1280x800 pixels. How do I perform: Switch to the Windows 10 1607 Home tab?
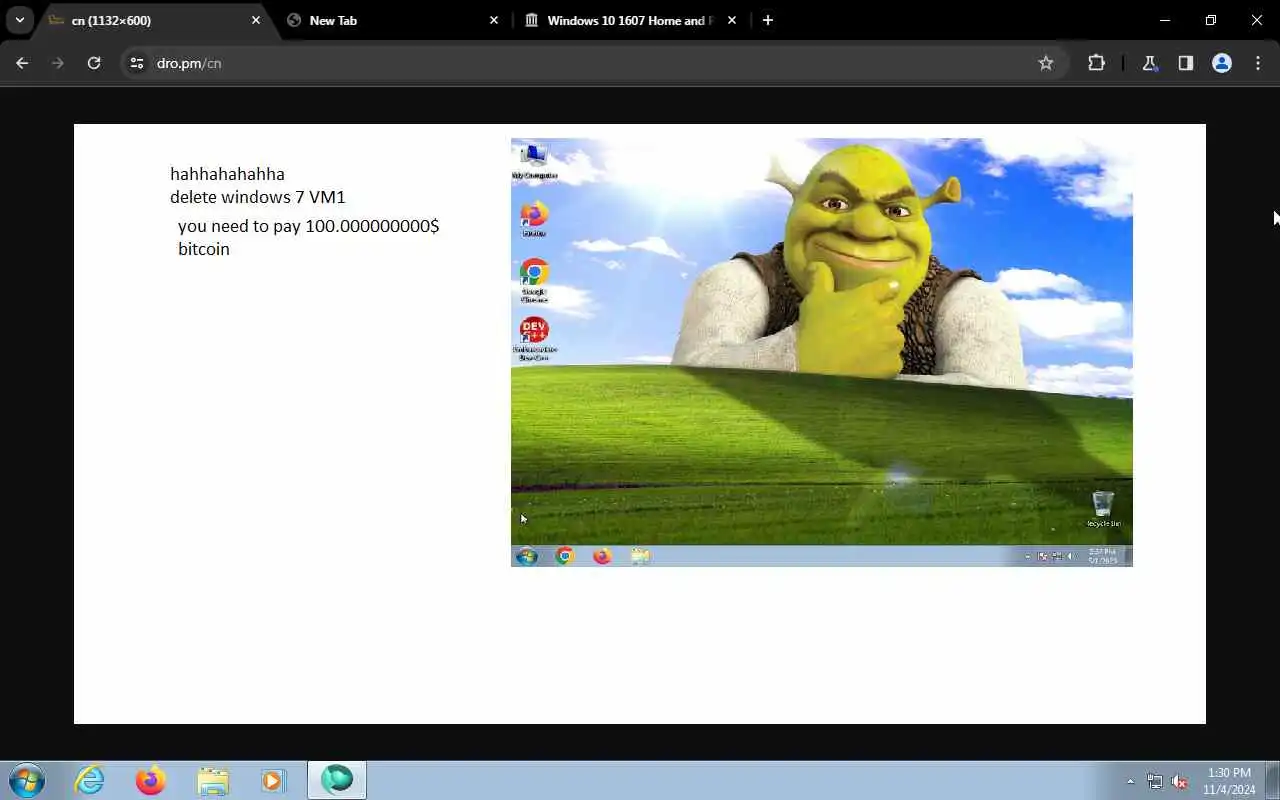point(632,20)
